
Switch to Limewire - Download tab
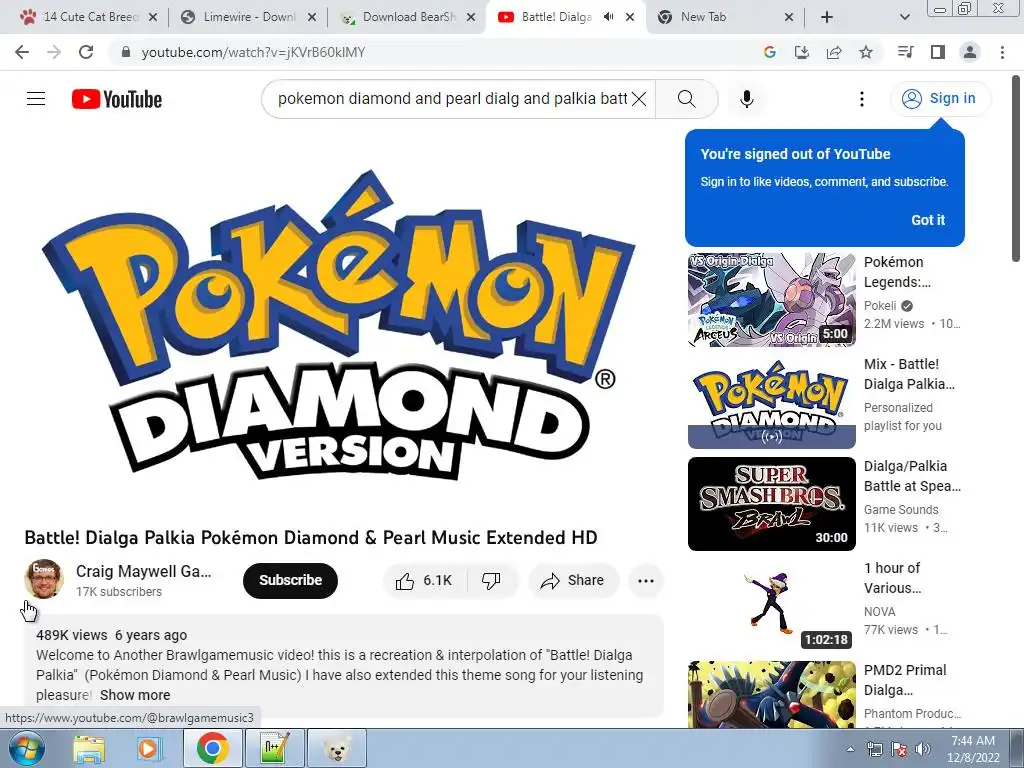247,17
